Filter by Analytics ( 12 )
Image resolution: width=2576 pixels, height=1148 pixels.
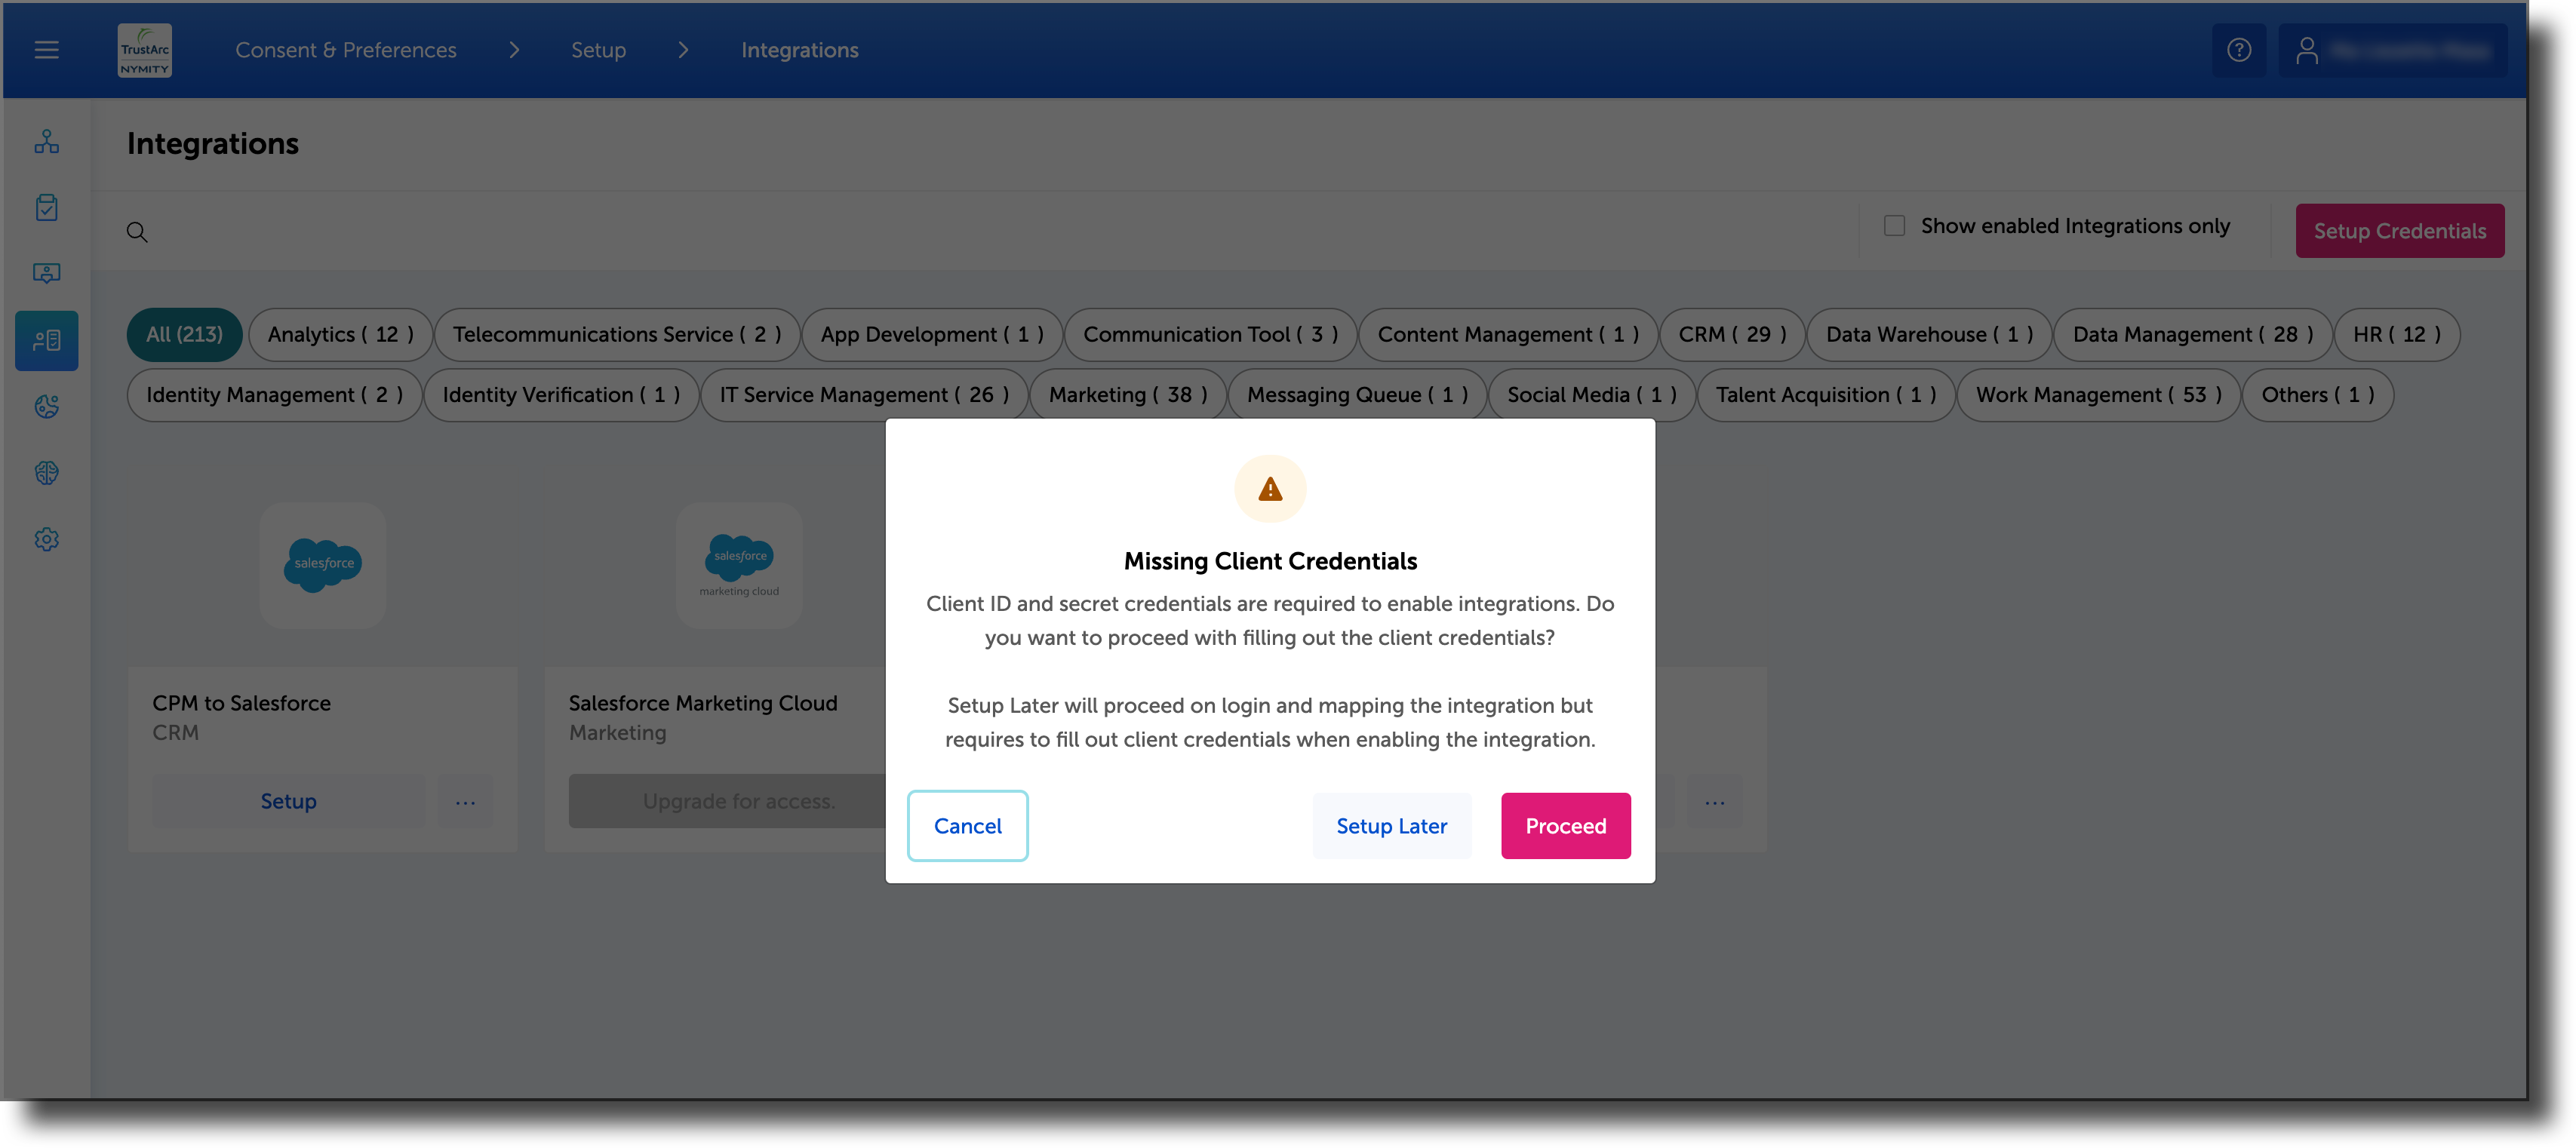click(340, 334)
